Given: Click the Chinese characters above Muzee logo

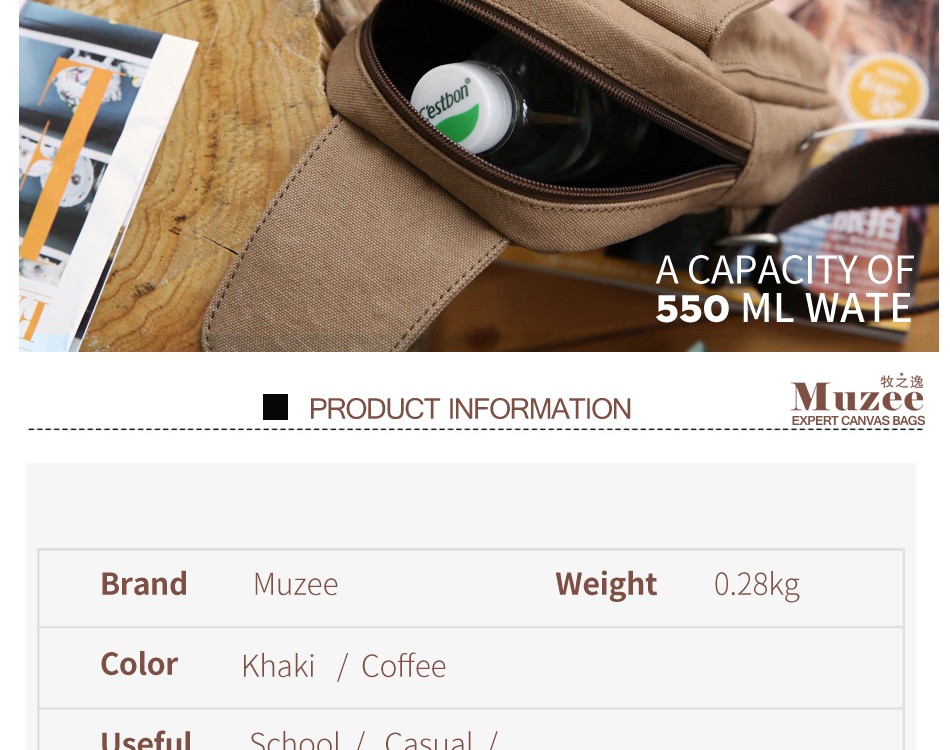Looking at the screenshot, I should [902, 381].
